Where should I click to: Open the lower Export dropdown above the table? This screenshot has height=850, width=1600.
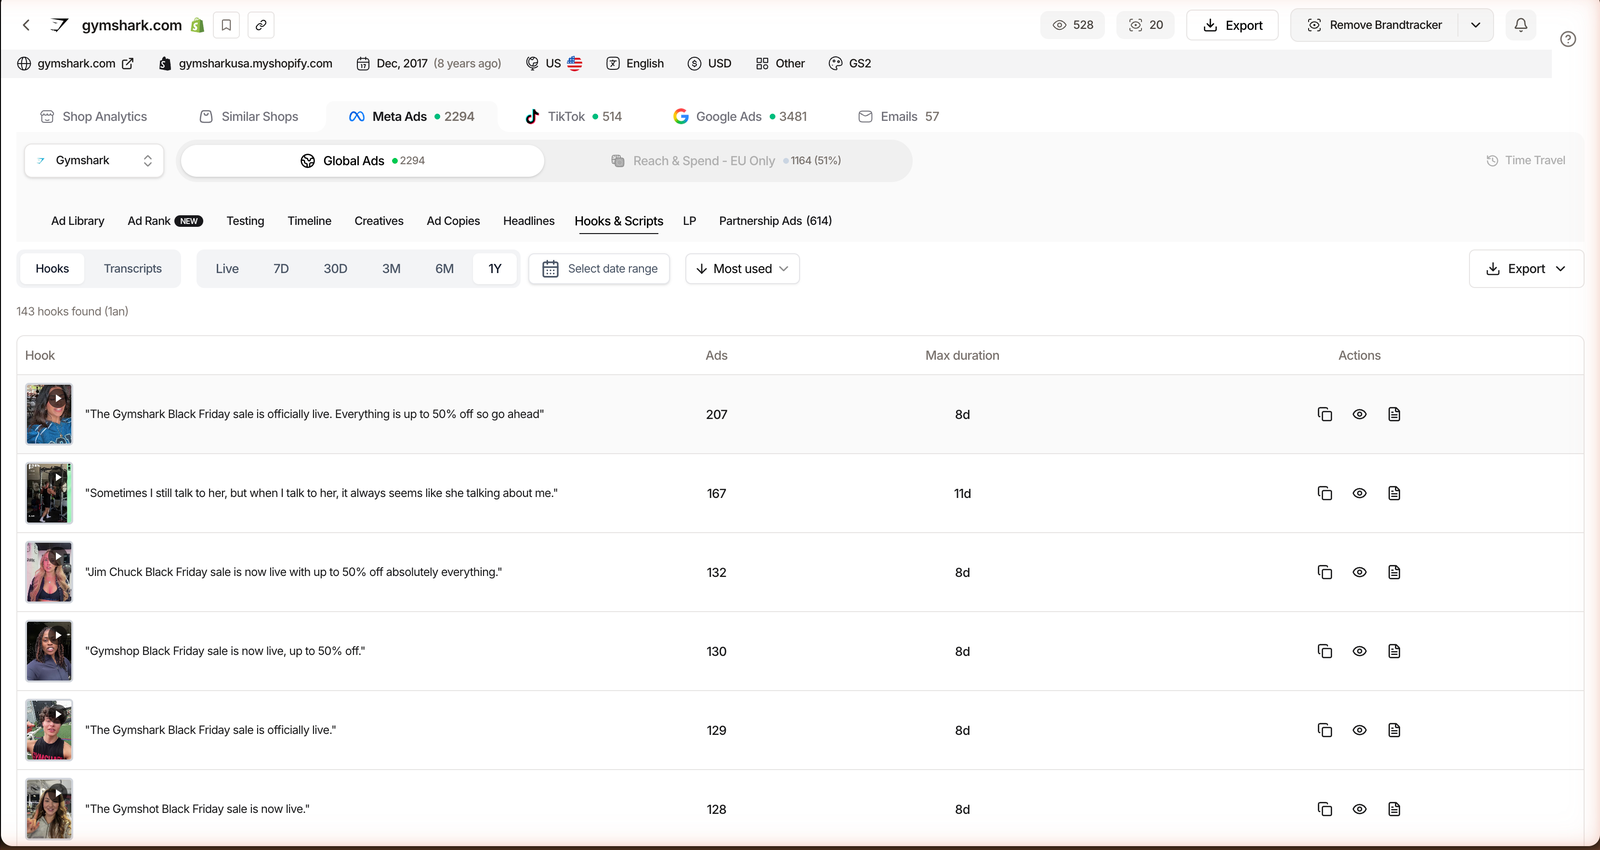tap(1526, 268)
